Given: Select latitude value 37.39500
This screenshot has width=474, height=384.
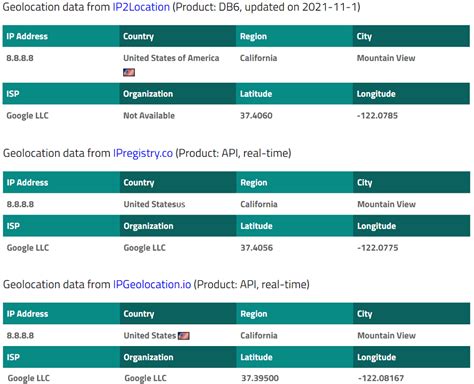Looking at the screenshot, I should pyautogui.click(x=260, y=378).
